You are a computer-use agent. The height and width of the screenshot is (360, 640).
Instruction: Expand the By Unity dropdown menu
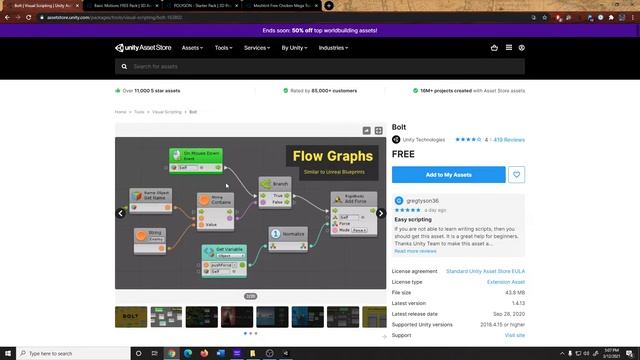(294, 48)
